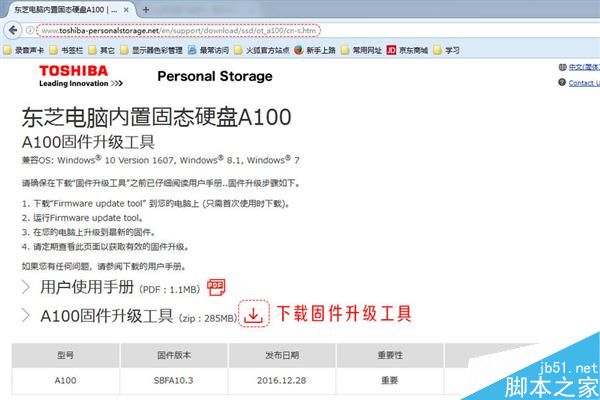Click the red PDF document icon

pos(216,287)
